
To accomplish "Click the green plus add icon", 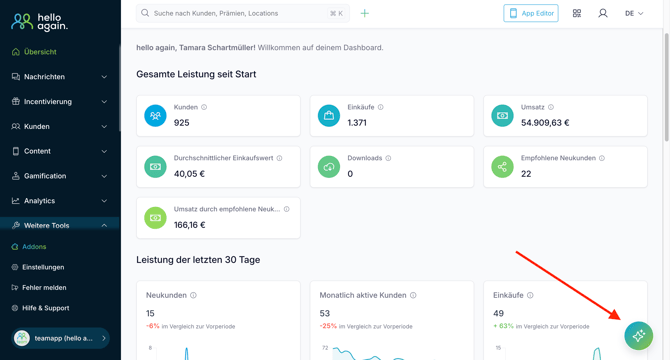I will coord(364,13).
